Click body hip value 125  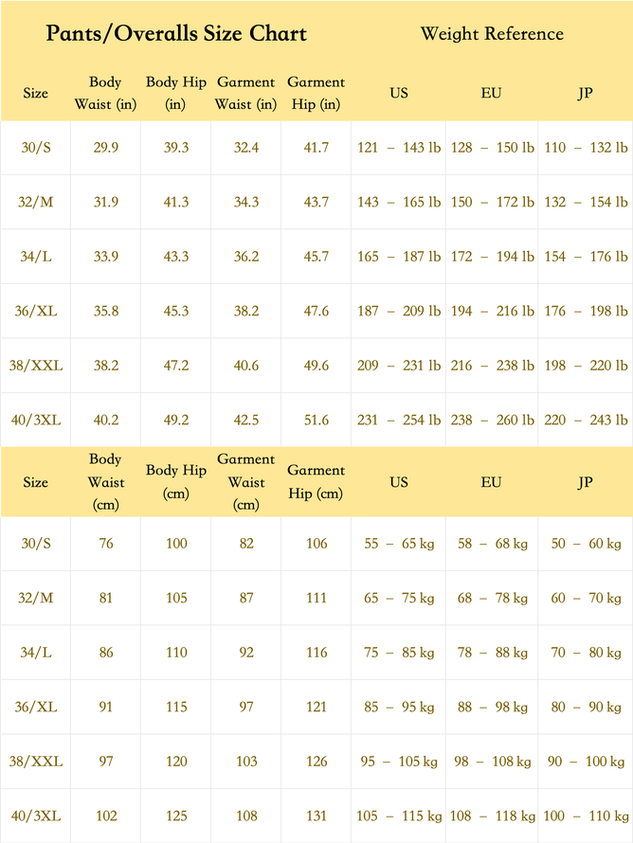pyautogui.click(x=176, y=816)
